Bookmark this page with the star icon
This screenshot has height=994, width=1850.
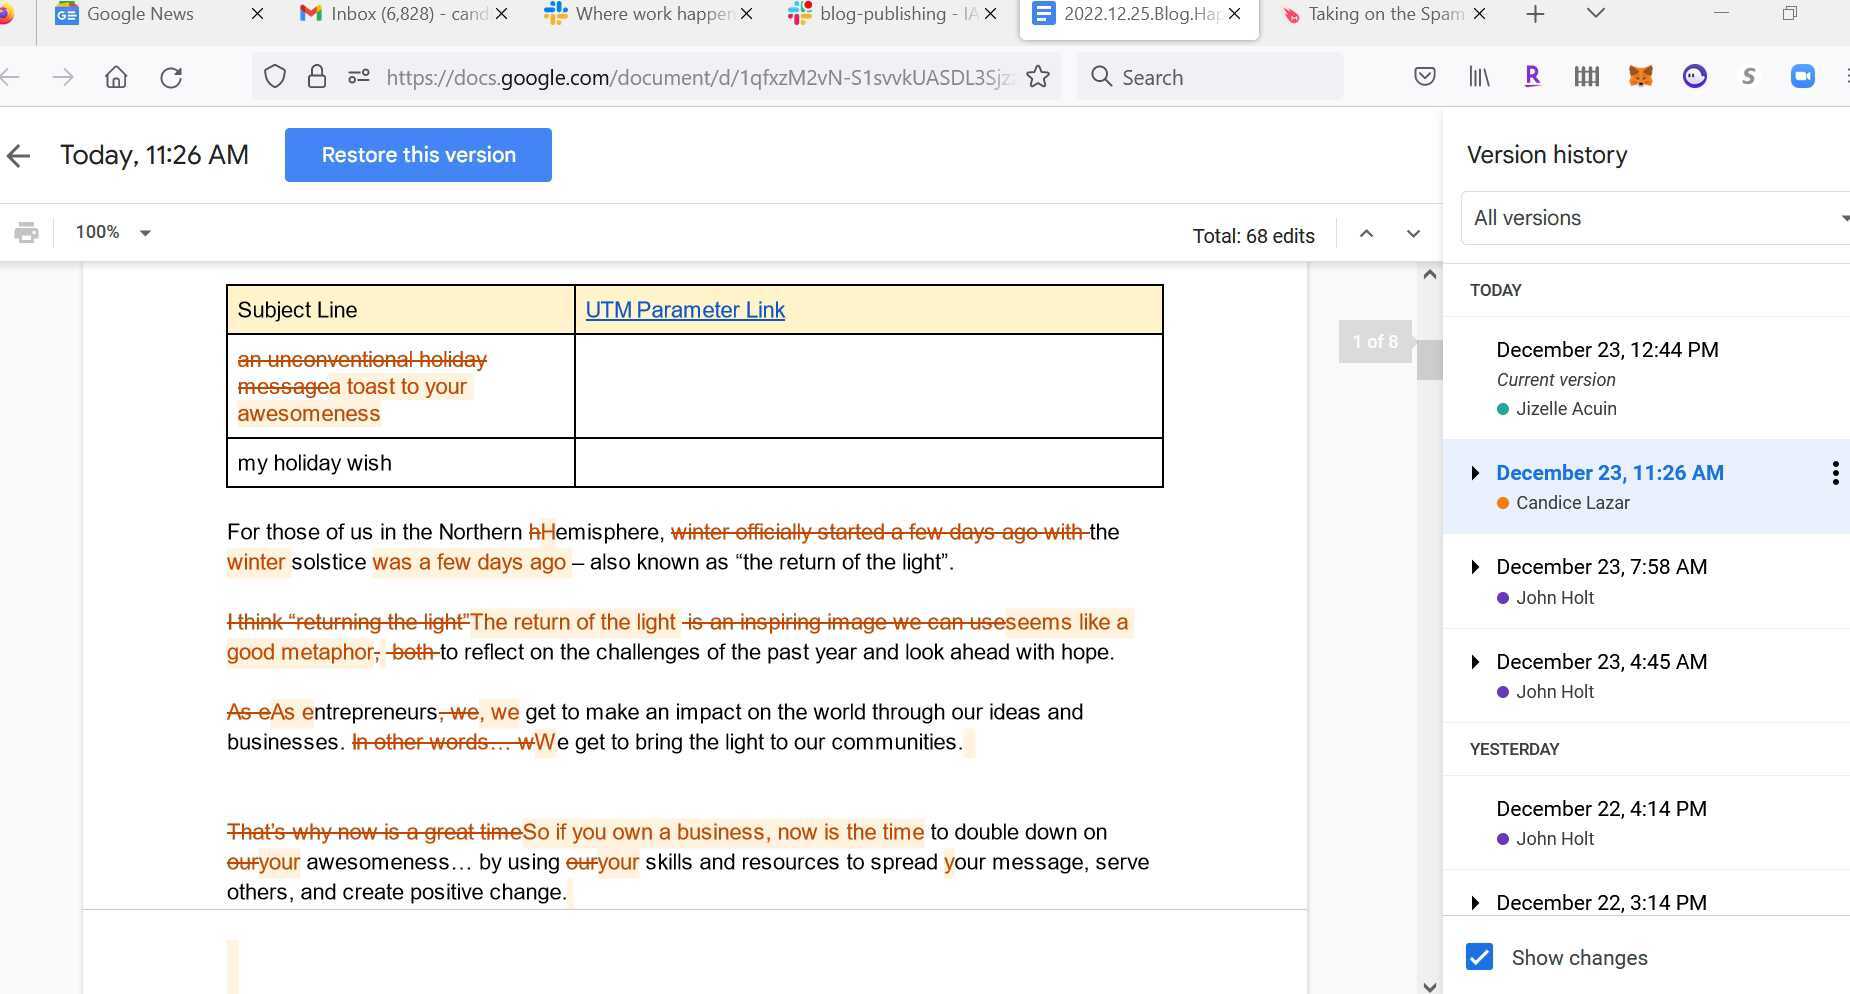point(1038,77)
